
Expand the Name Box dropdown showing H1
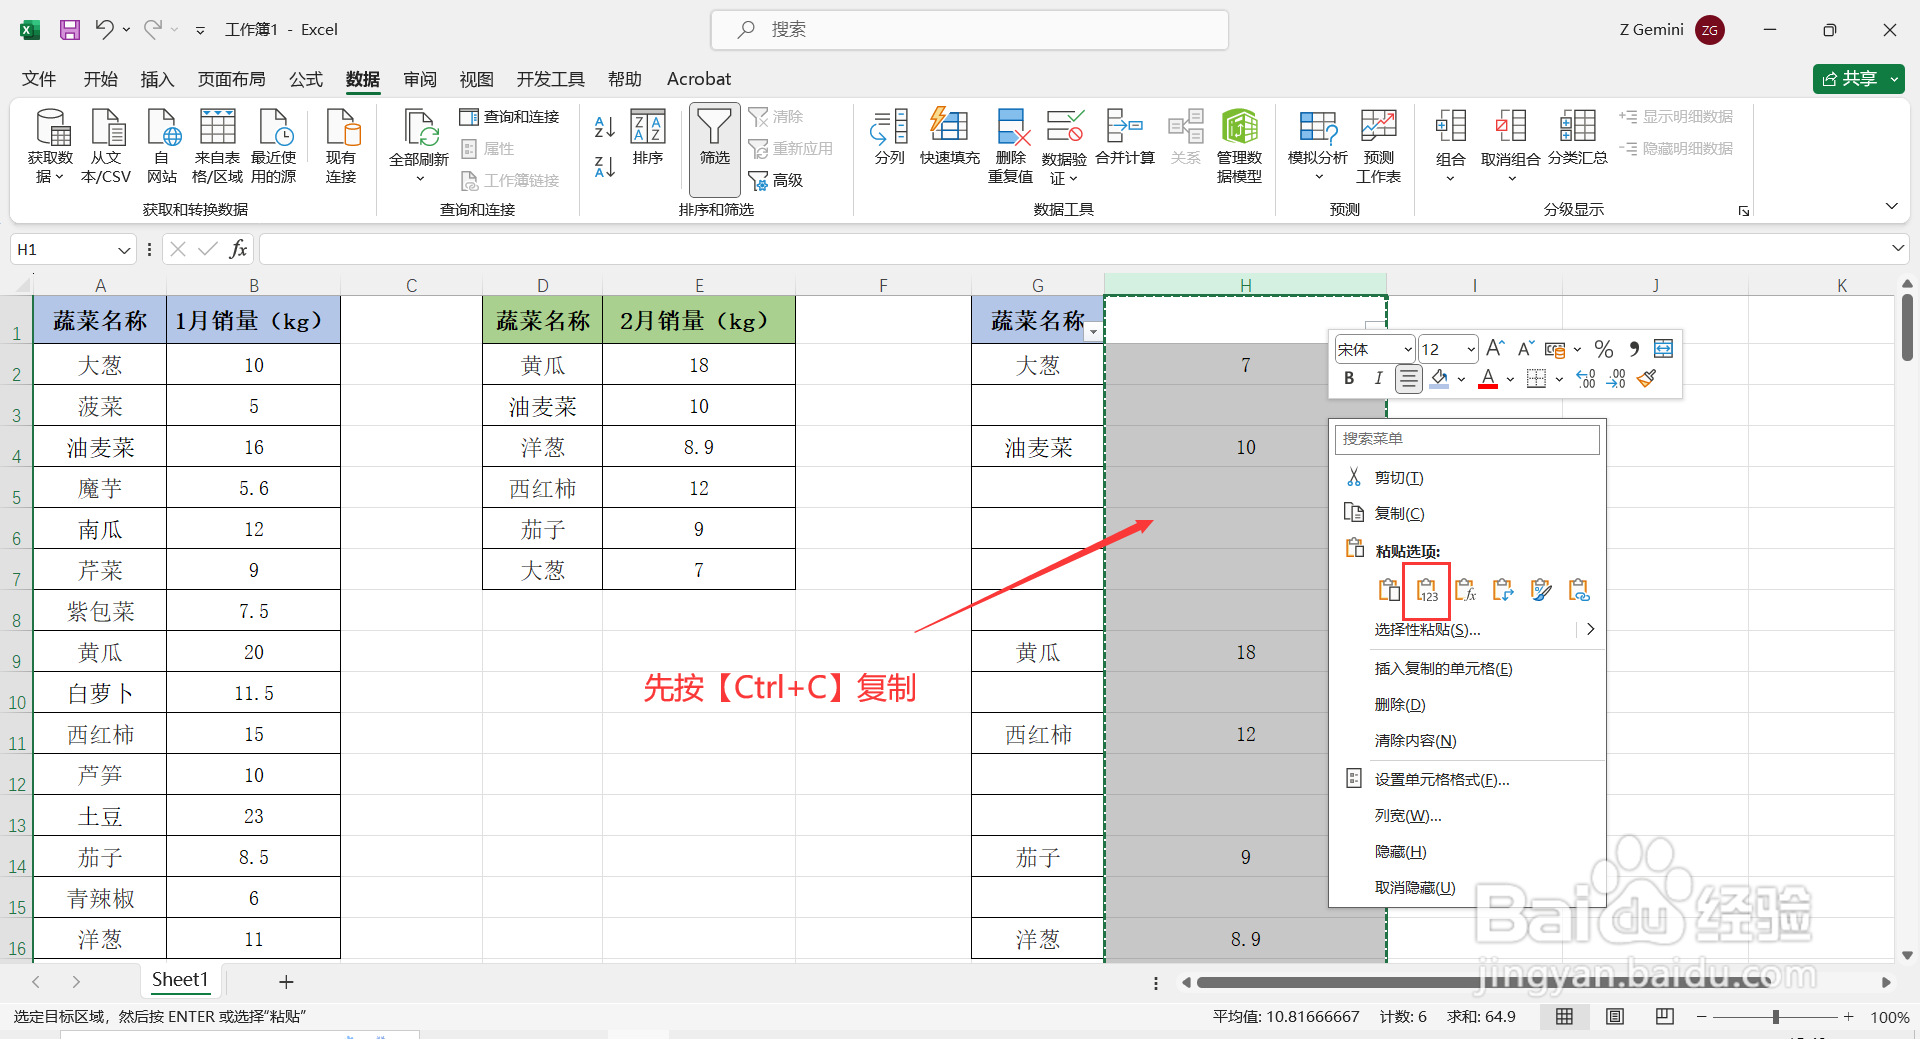(x=123, y=249)
